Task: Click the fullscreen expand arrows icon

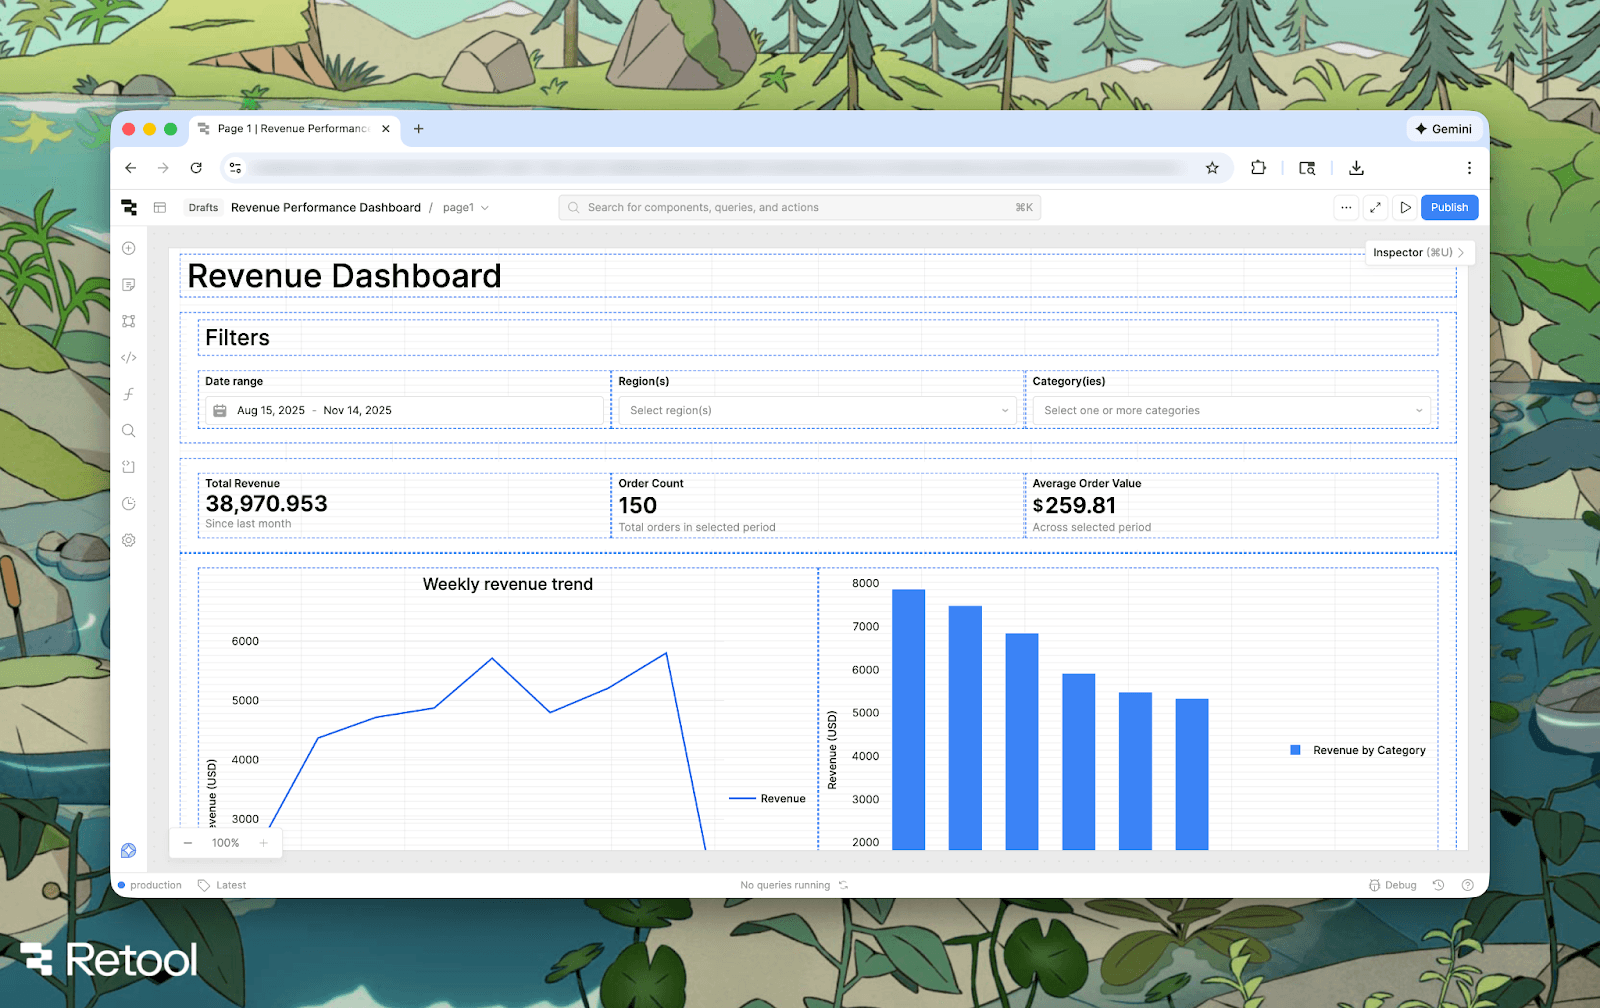Action: click(1375, 208)
